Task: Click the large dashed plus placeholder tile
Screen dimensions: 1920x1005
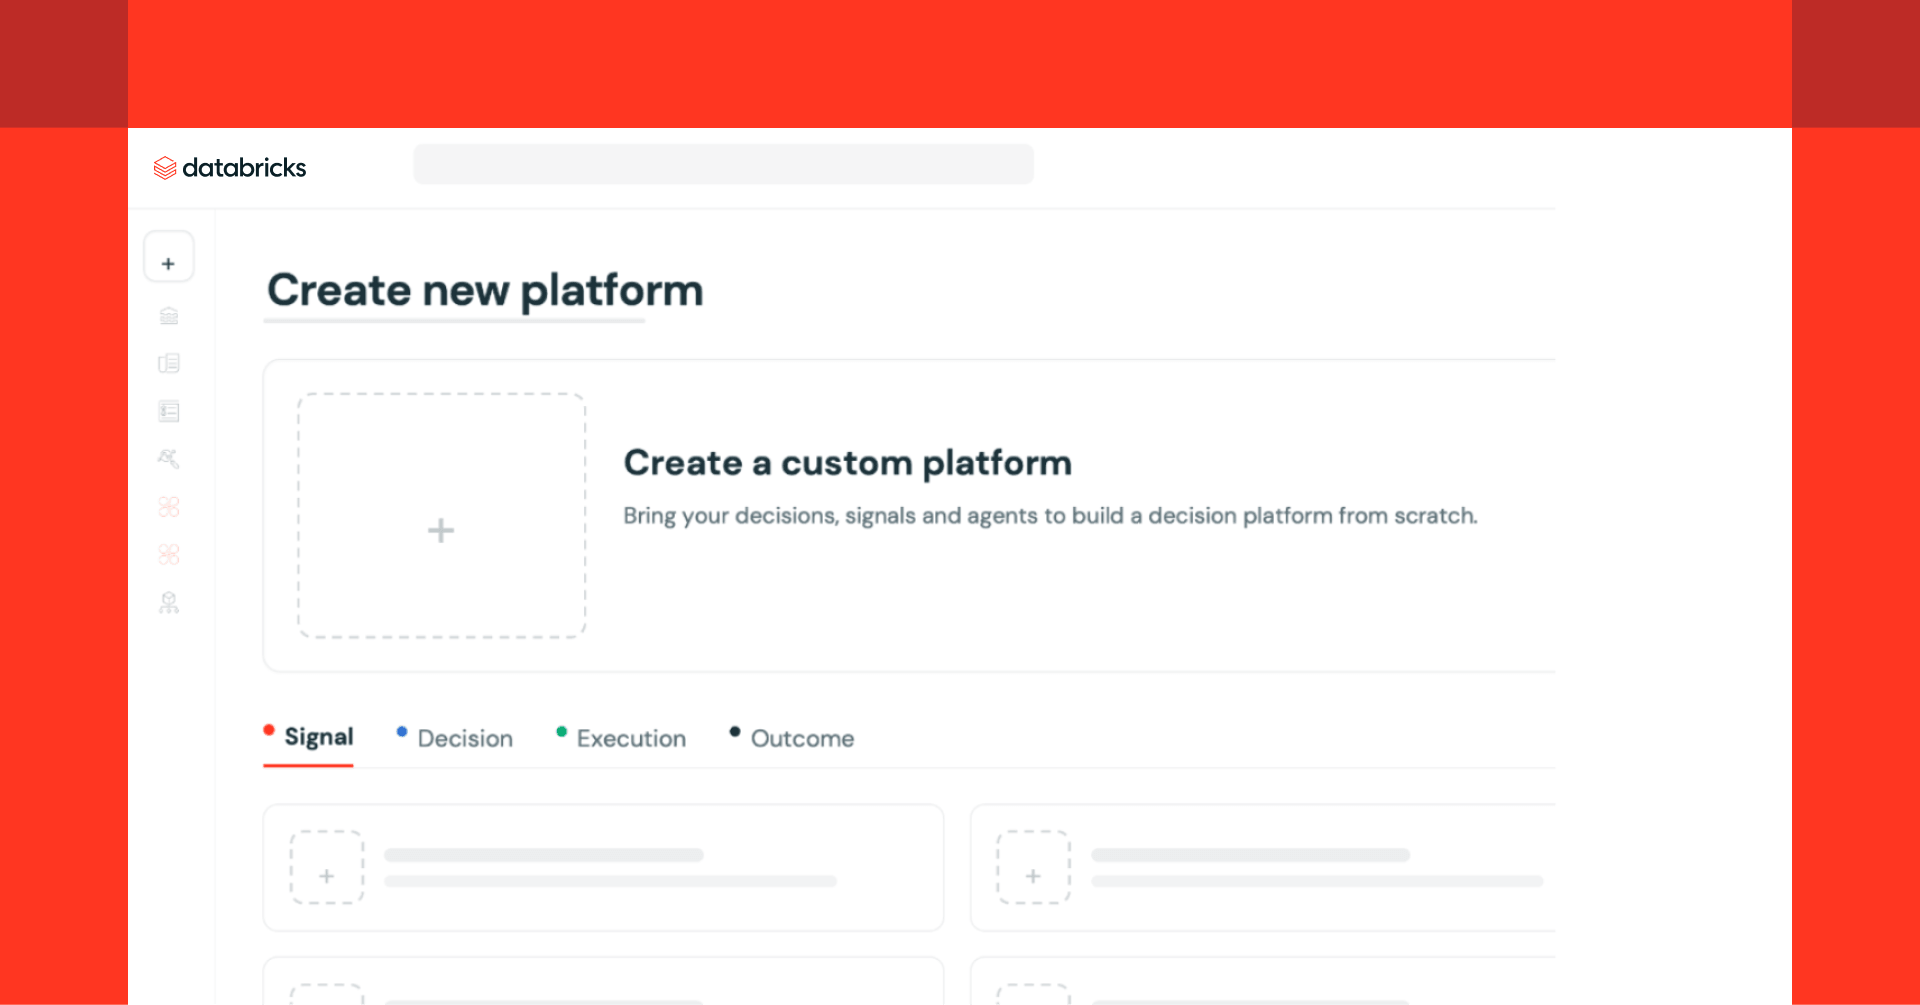Action: click(x=441, y=515)
